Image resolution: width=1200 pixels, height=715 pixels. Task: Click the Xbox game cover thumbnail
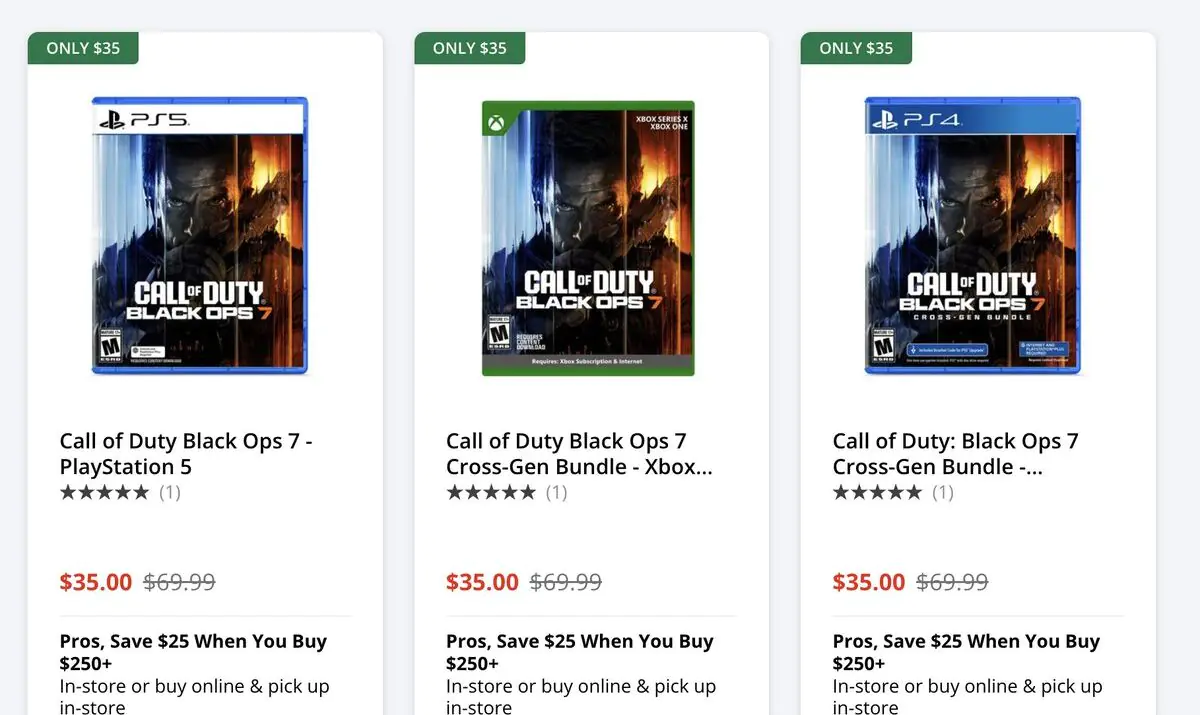(x=588, y=236)
